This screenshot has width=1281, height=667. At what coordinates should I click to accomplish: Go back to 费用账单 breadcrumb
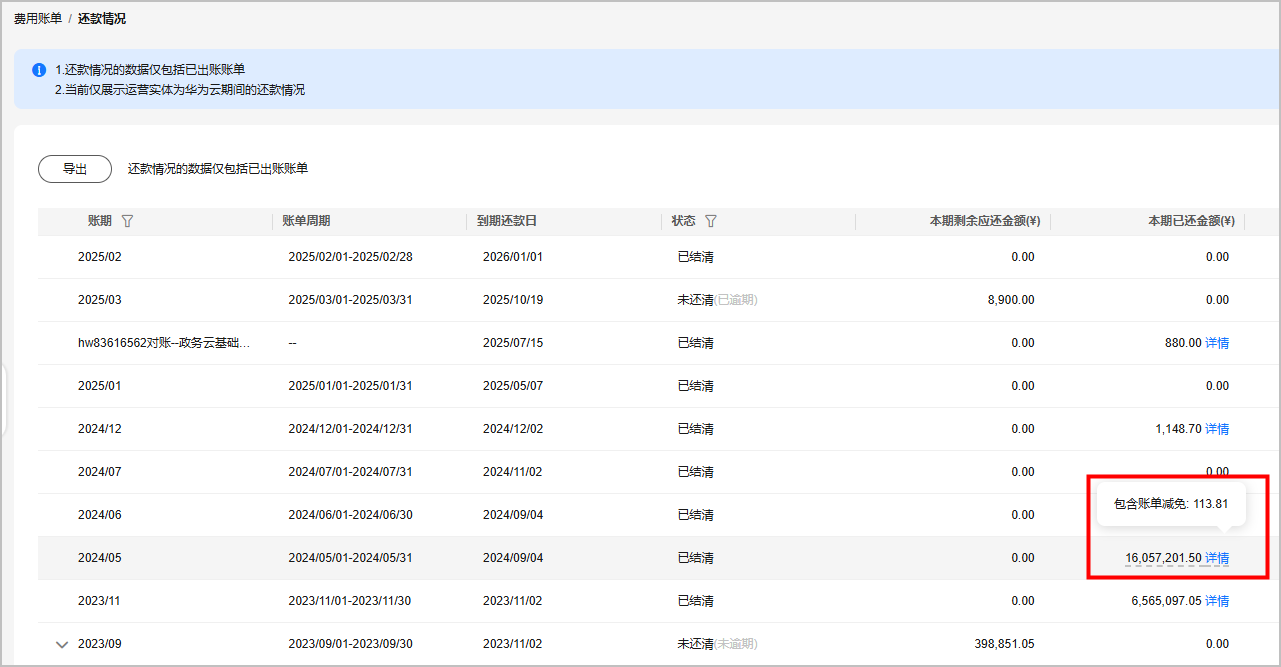coord(37,19)
